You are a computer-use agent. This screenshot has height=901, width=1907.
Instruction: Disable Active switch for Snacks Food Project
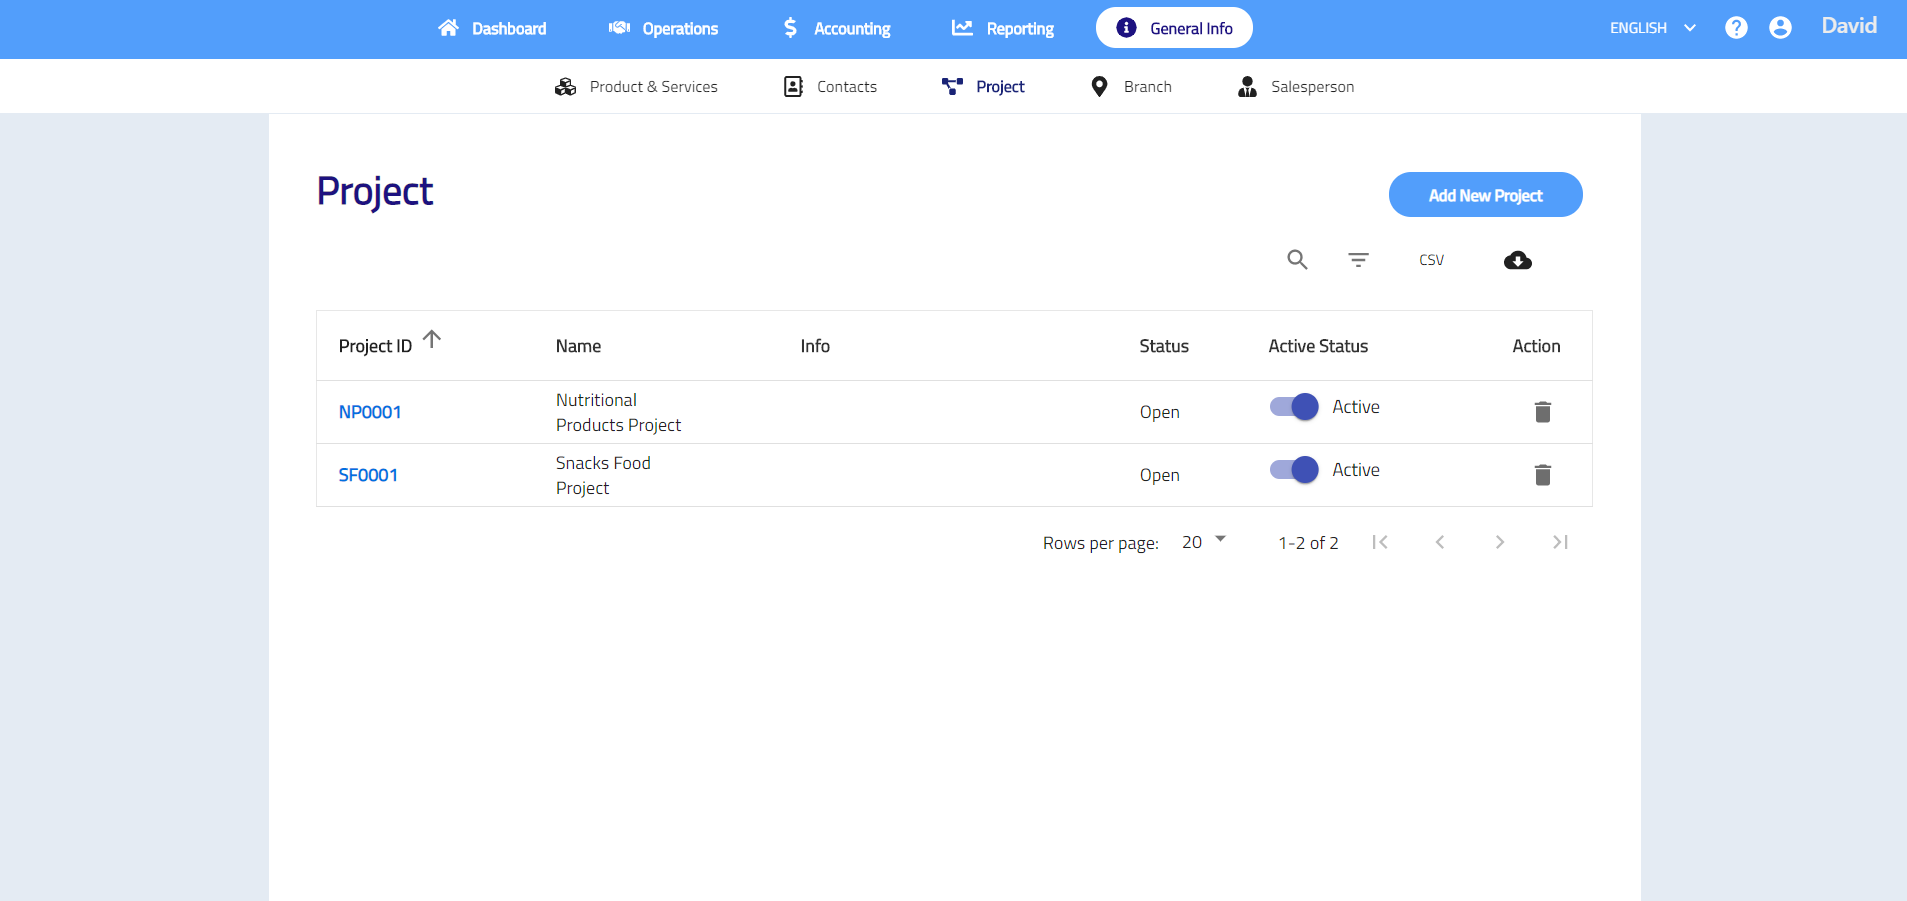click(1294, 470)
